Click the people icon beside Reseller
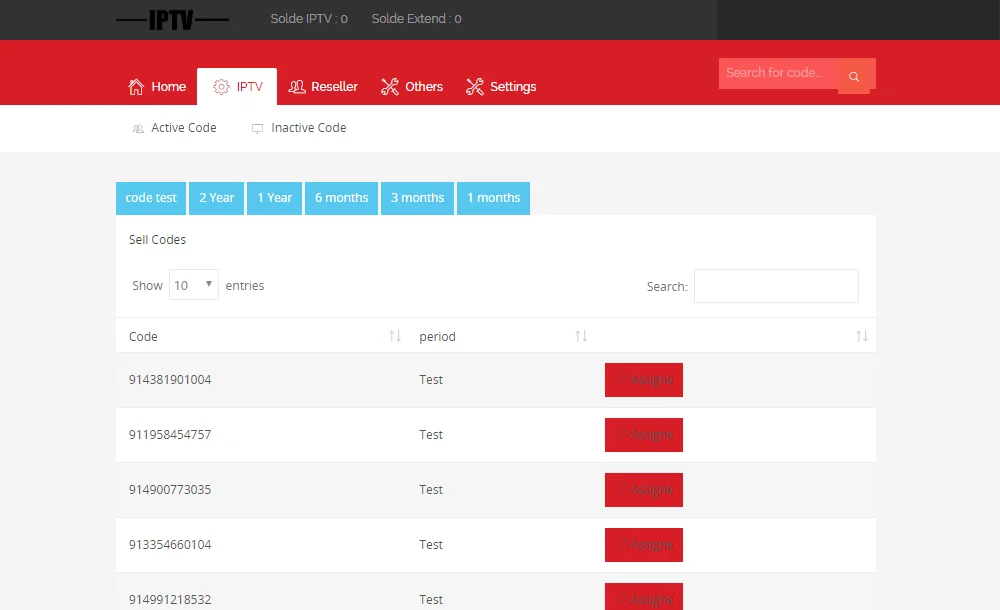 coord(297,87)
